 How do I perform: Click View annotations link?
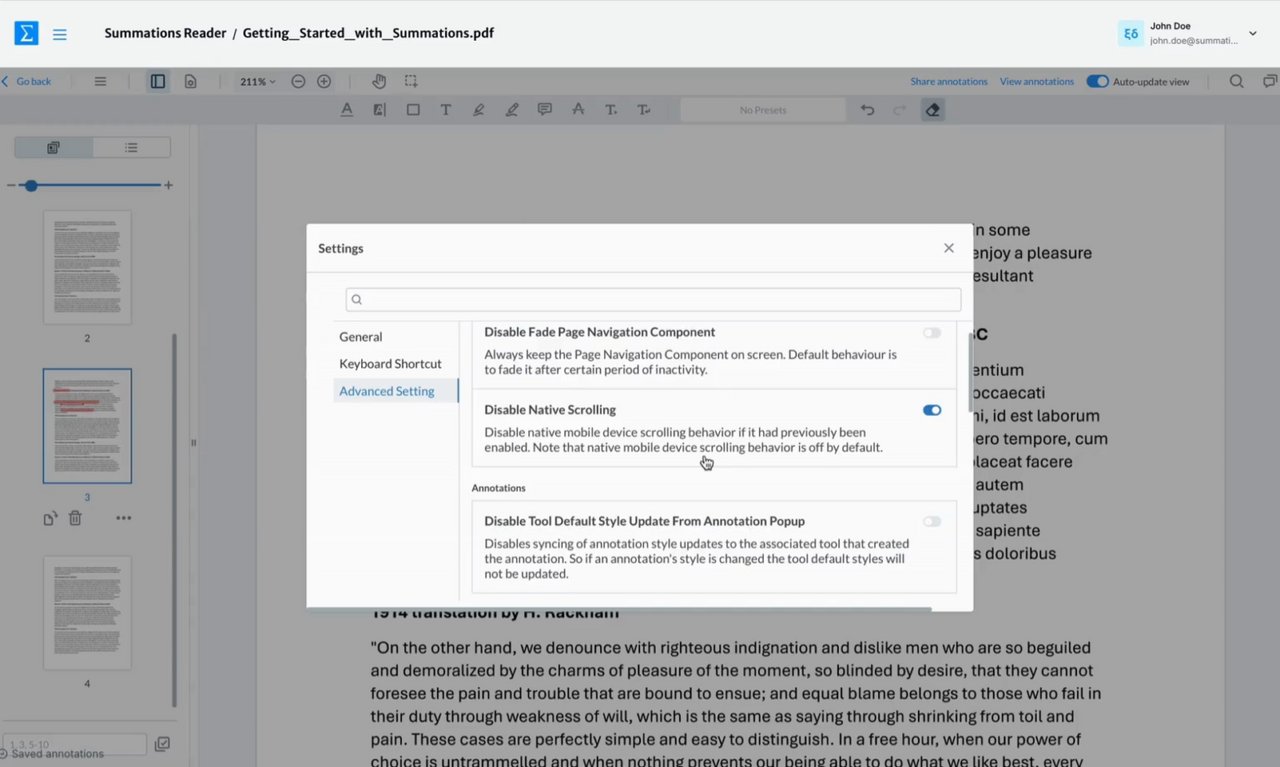(1037, 81)
